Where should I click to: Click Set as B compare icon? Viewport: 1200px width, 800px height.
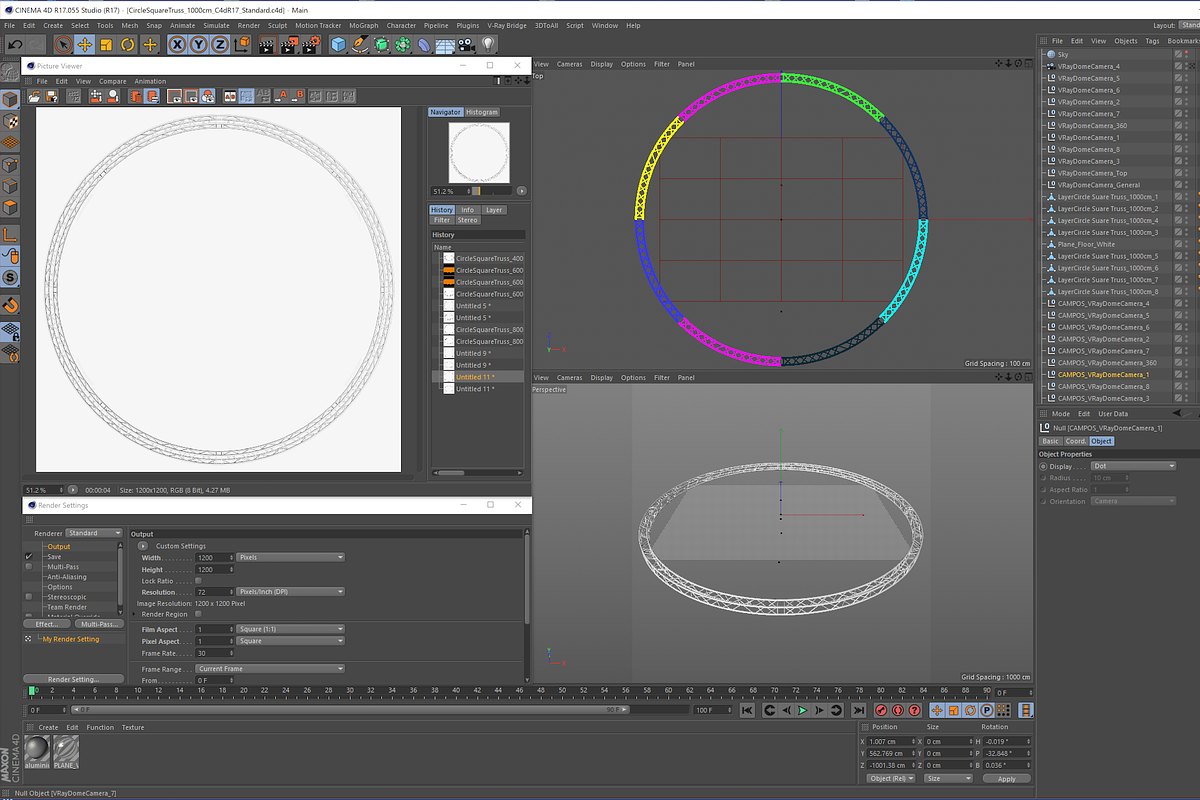click(x=297, y=97)
